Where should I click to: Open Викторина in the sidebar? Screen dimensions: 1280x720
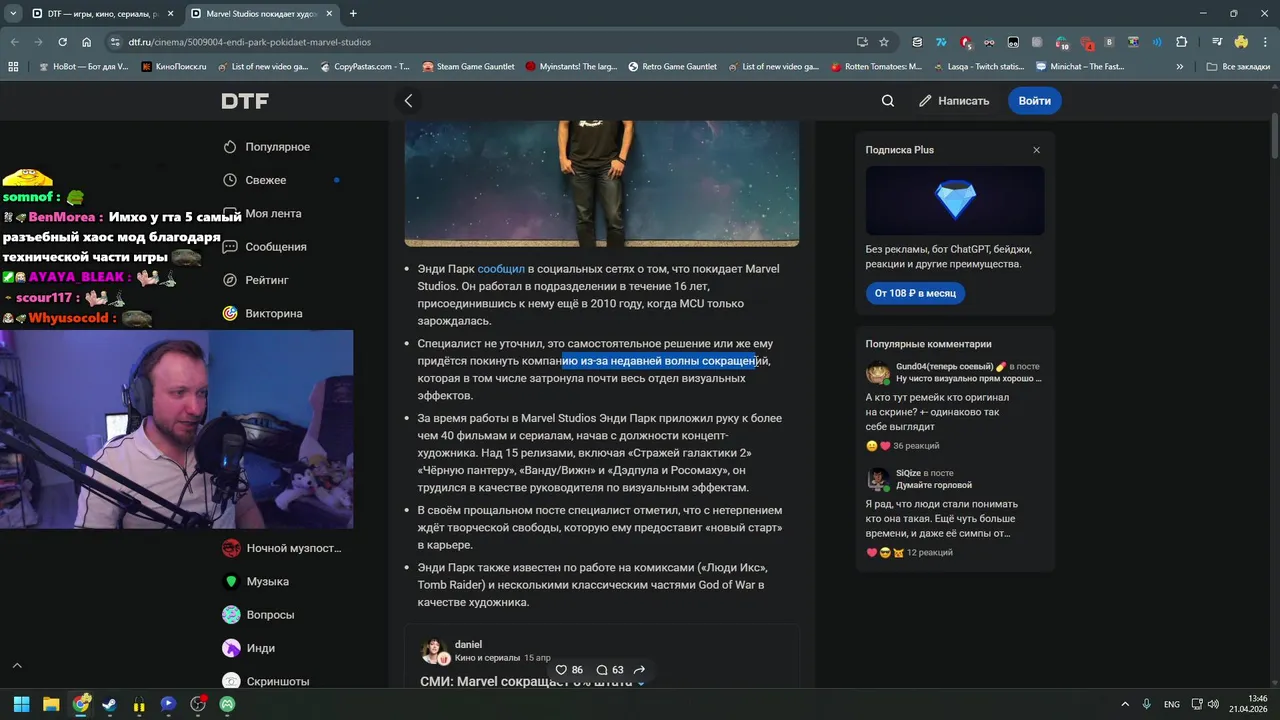(274, 313)
